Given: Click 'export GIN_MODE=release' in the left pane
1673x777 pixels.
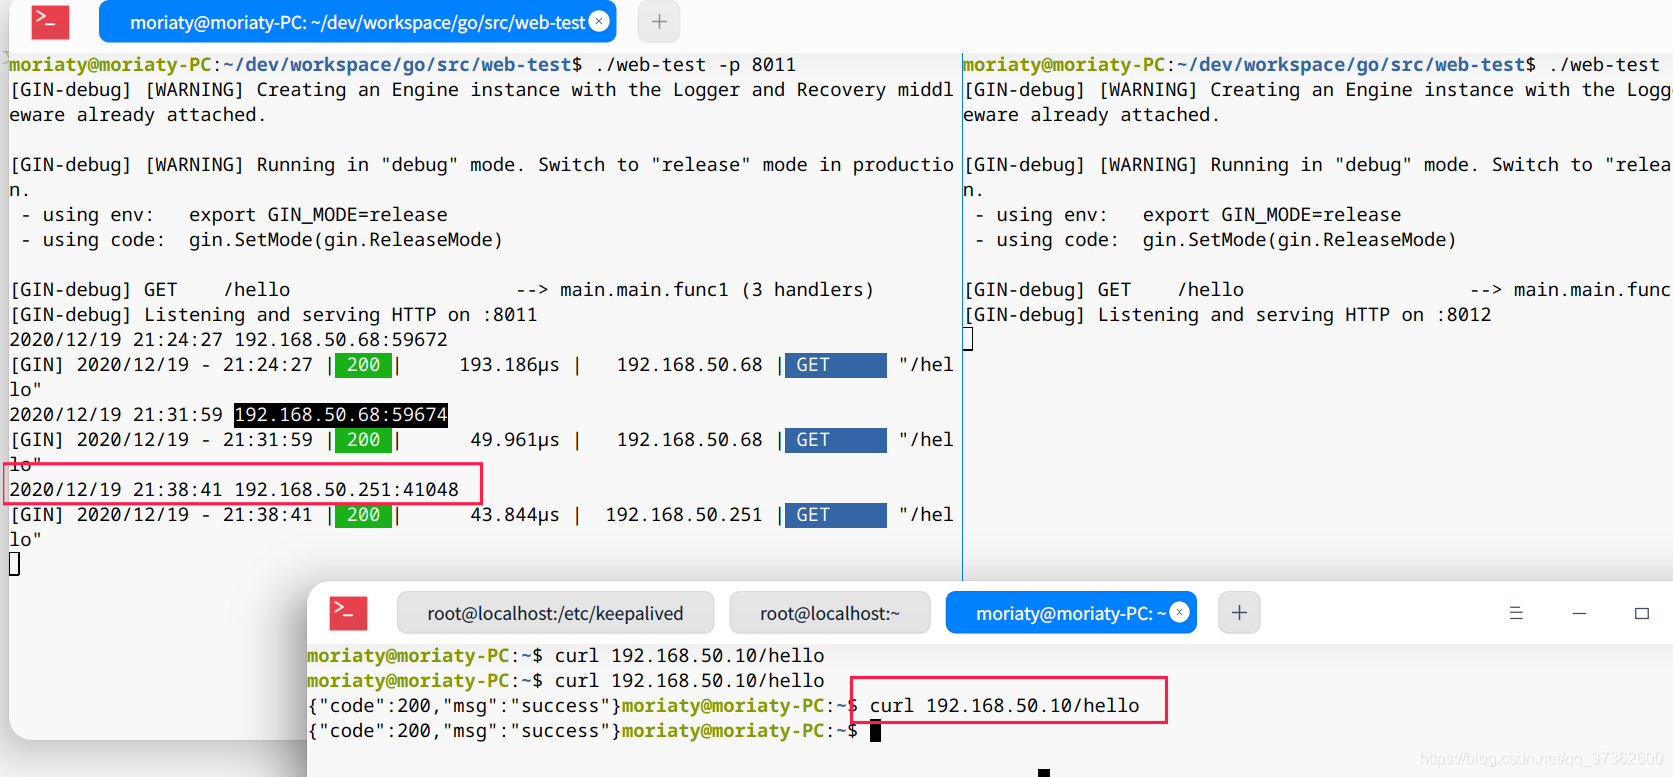Looking at the screenshot, I should [x=318, y=215].
